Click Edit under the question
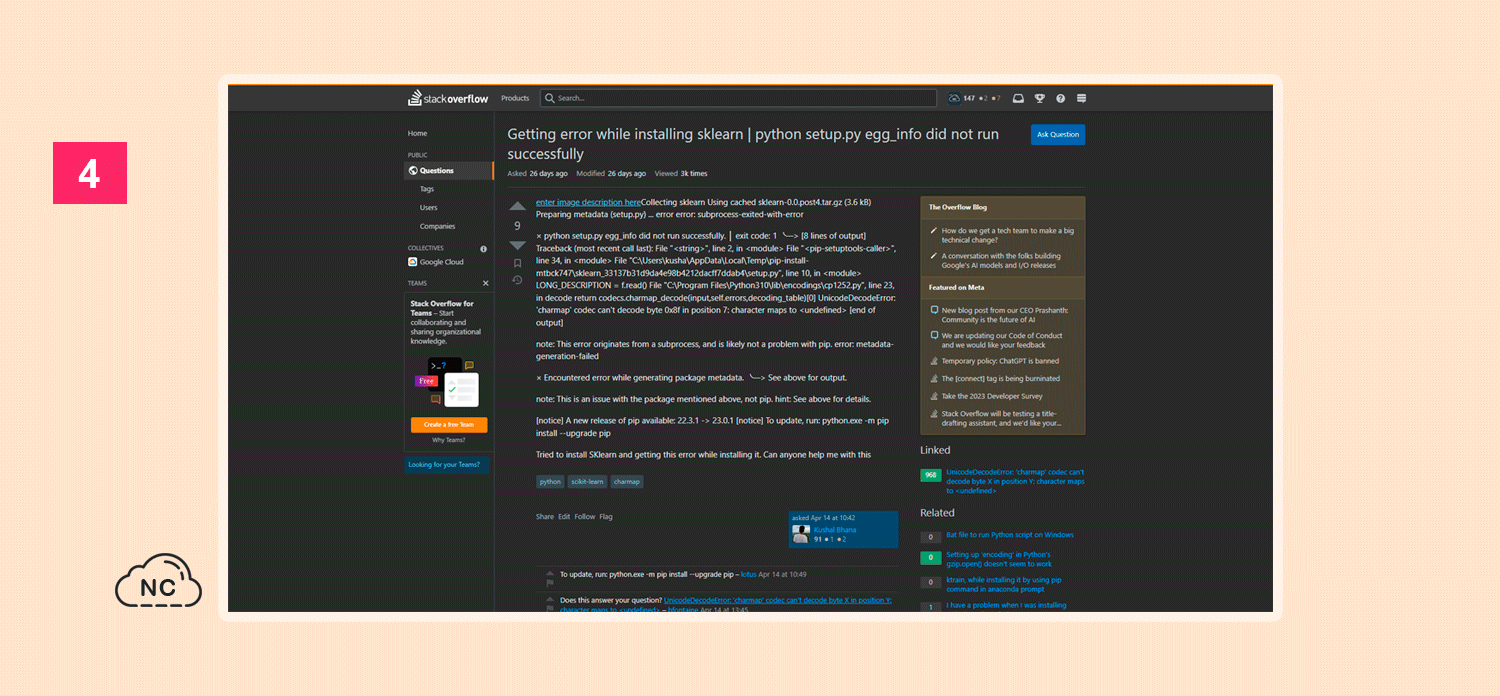This screenshot has width=1500, height=696. 564,517
